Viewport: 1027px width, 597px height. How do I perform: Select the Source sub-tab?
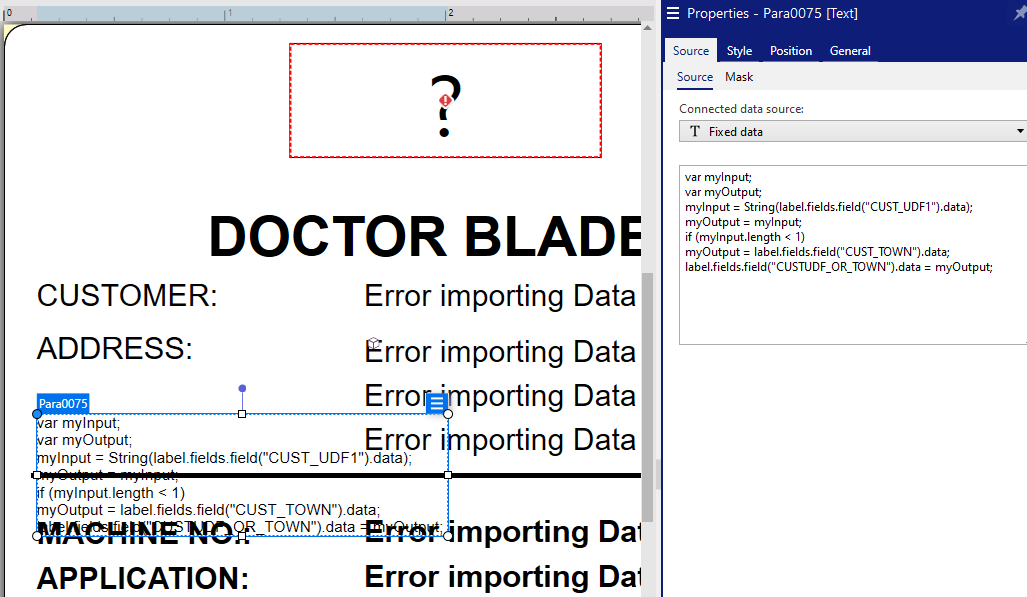(x=694, y=77)
